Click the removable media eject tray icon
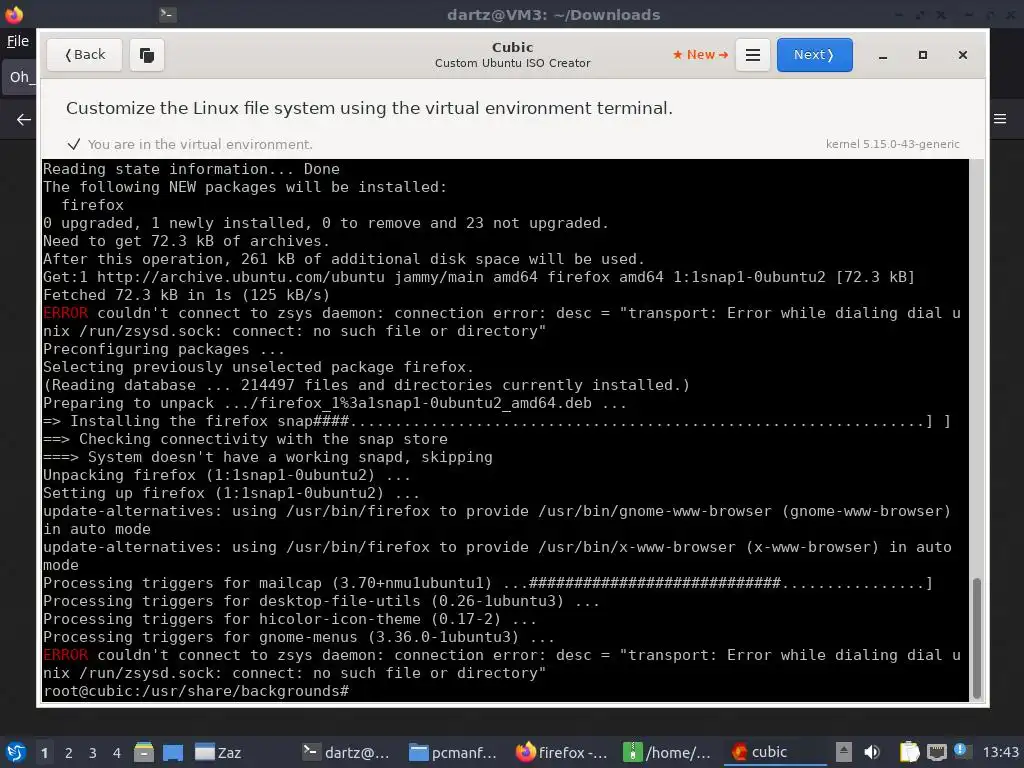 [844, 752]
